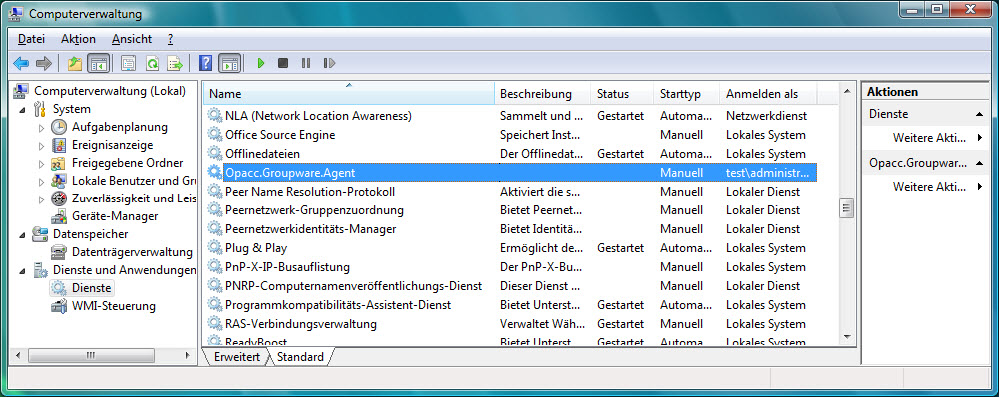Image resolution: width=1000 pixels, height=398 pixels.
Task: Open the Datei menu
Action: pyautogui.click(x=31, y=39)
